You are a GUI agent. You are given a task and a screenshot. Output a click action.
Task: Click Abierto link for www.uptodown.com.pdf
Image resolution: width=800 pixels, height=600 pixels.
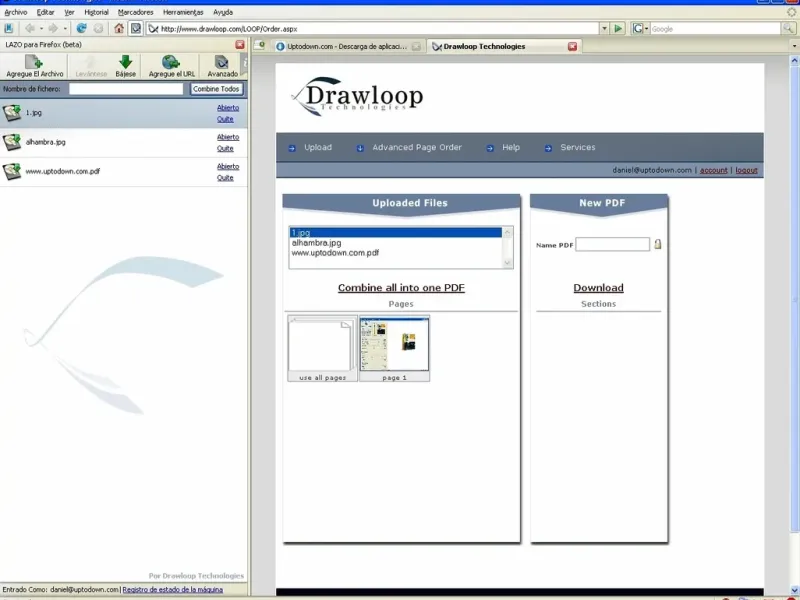pyautogui.click(x=228, y=166)
